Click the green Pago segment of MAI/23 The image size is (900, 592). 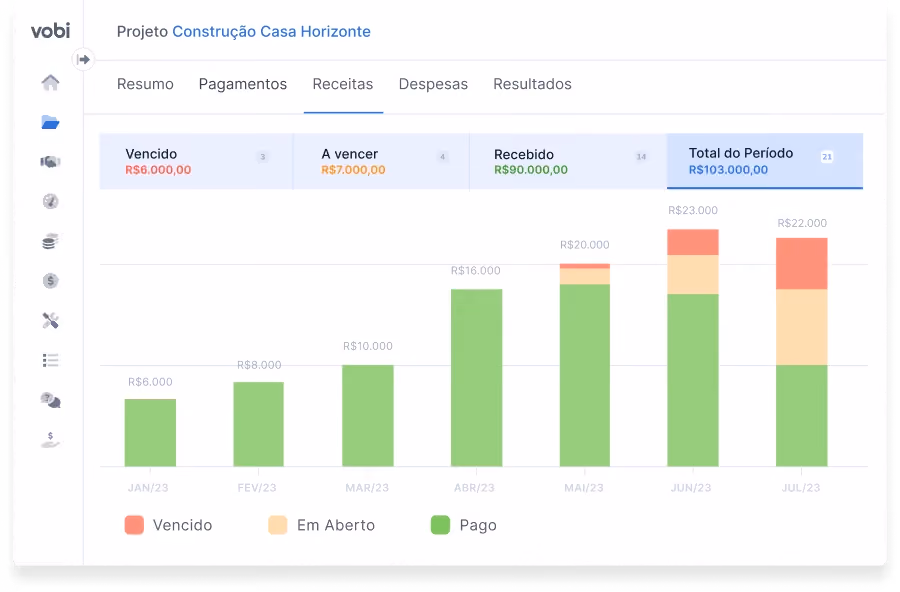point(585,375)
